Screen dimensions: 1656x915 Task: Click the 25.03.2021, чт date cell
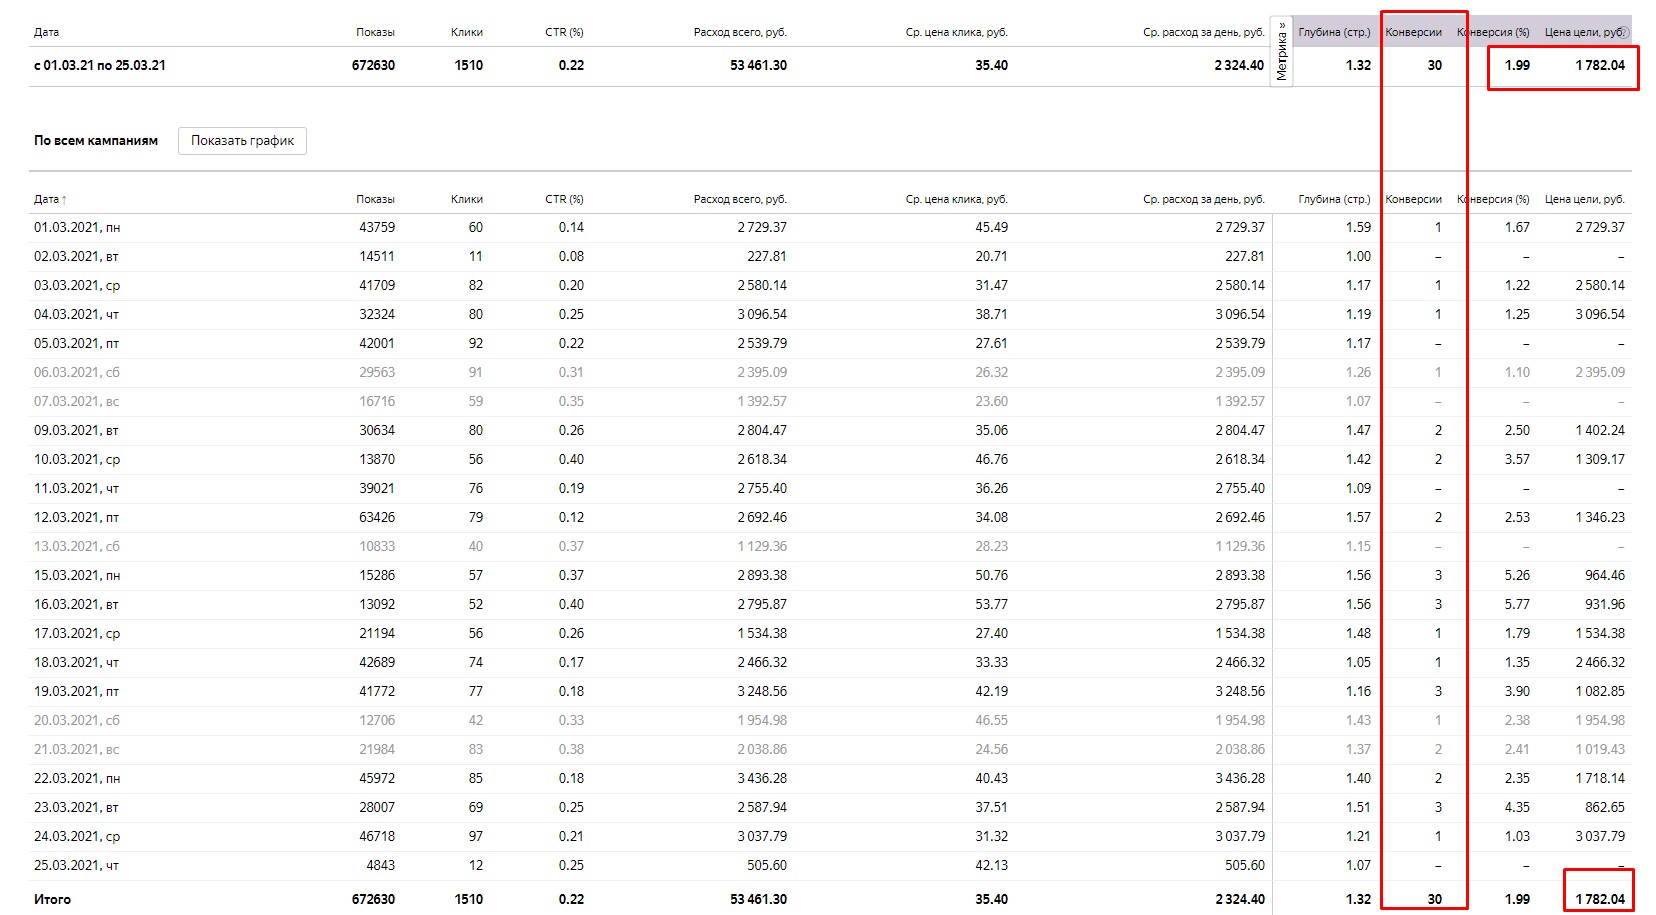click(76, 866)
